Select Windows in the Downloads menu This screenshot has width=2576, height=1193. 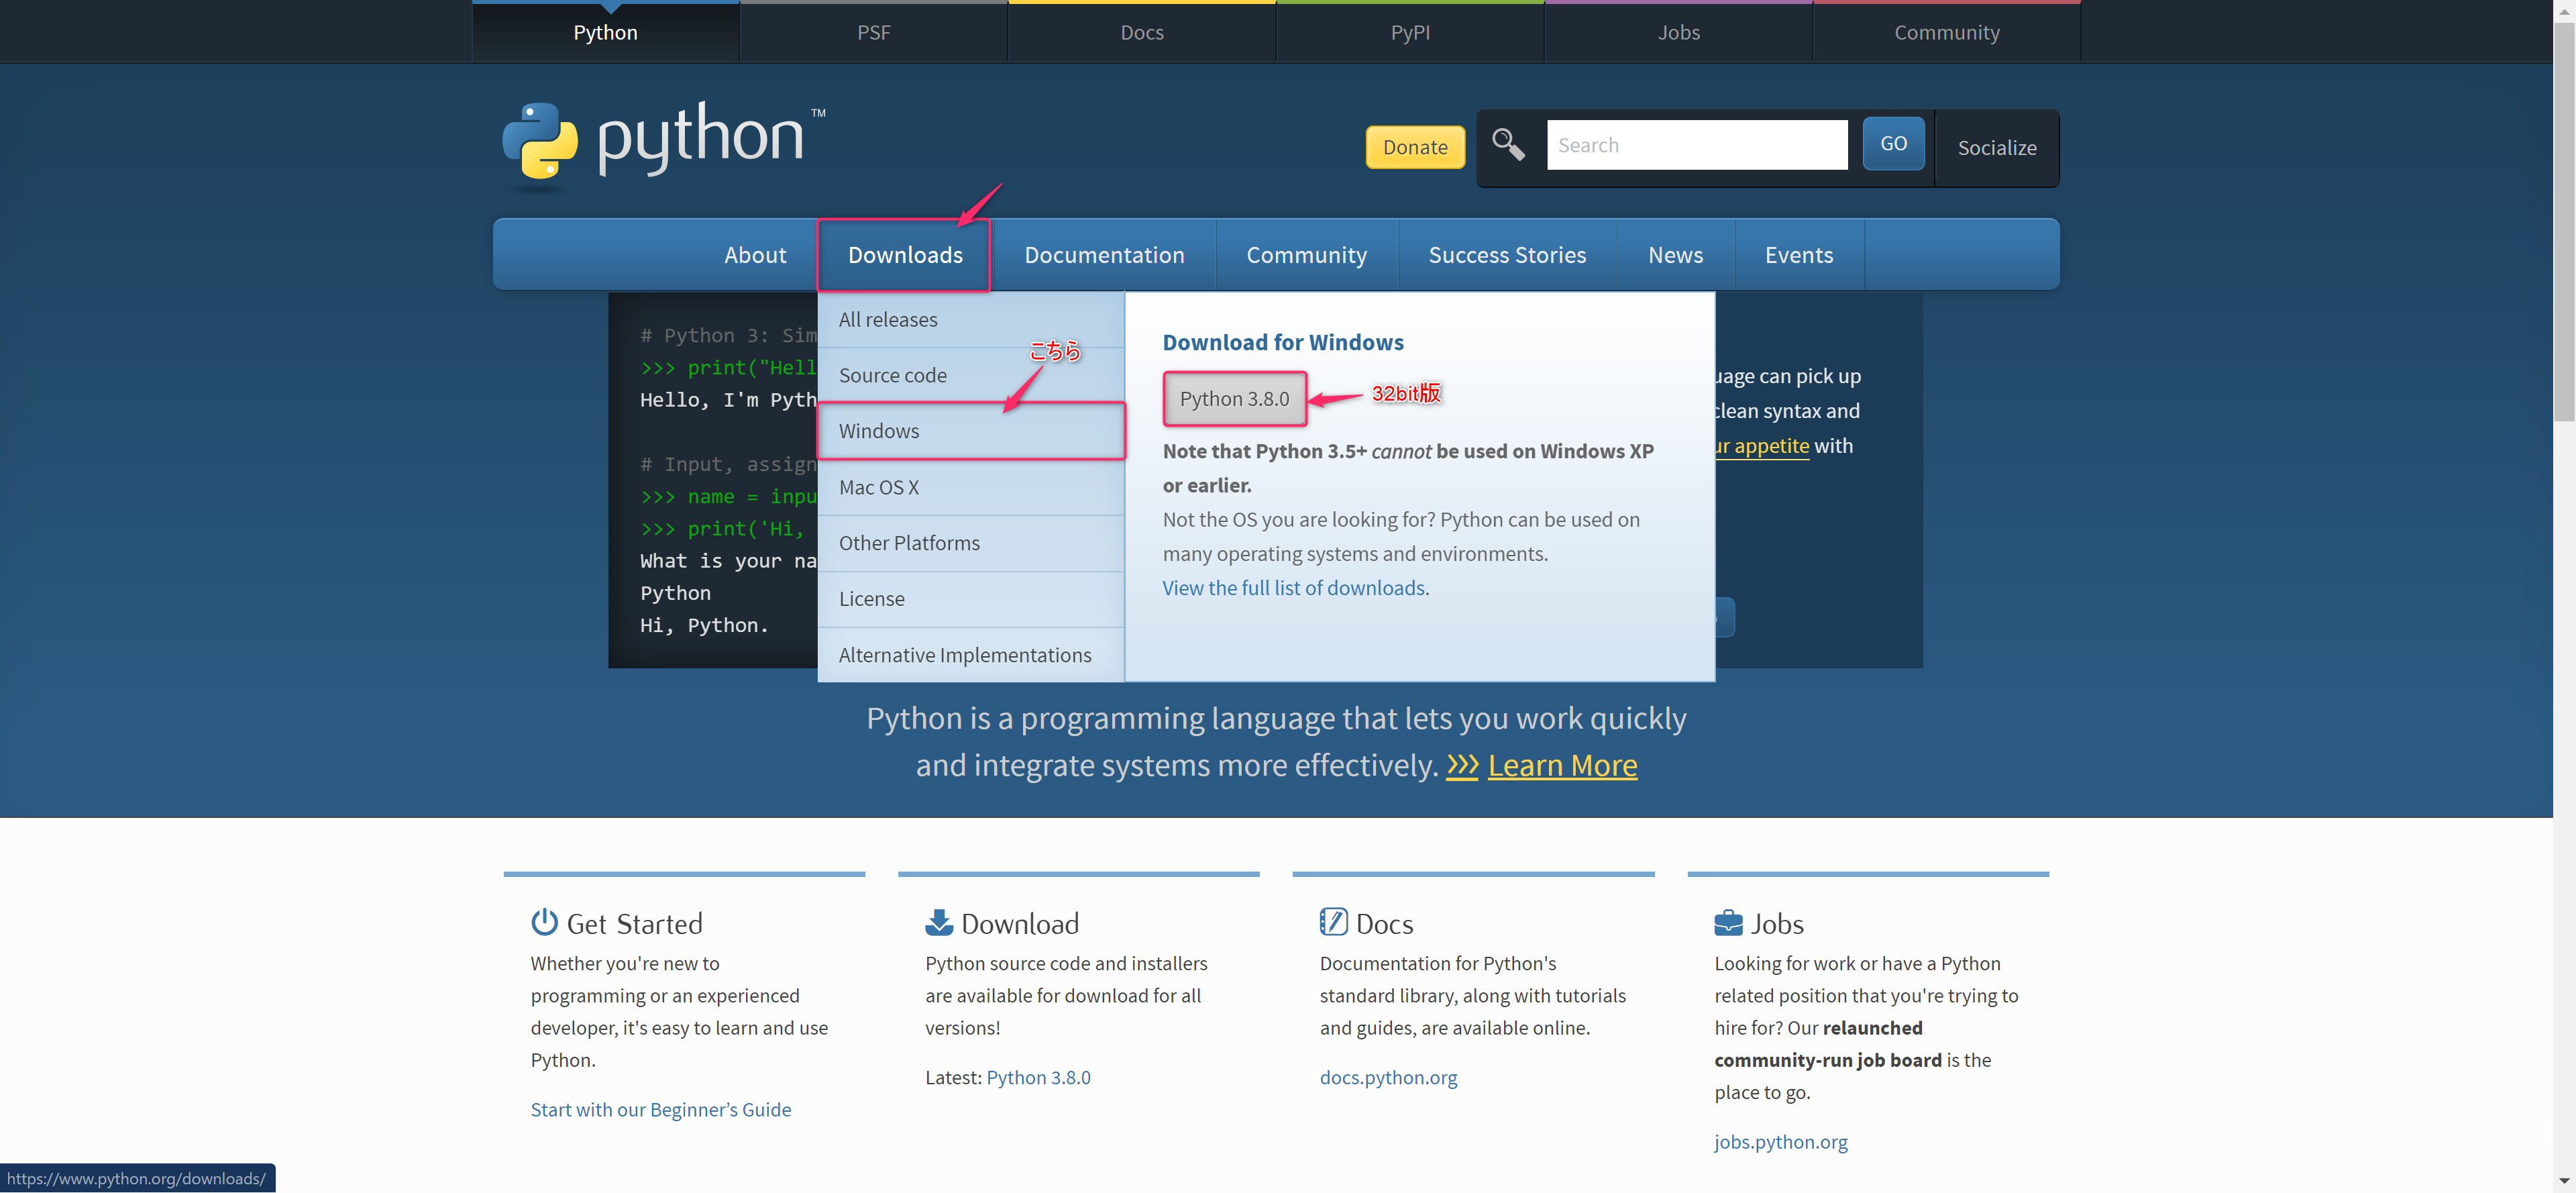coord(879,430)
